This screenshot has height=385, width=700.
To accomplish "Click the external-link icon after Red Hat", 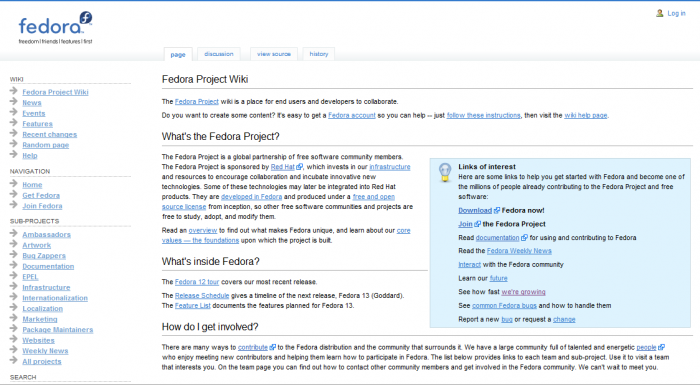I will [x=300, y=167].
